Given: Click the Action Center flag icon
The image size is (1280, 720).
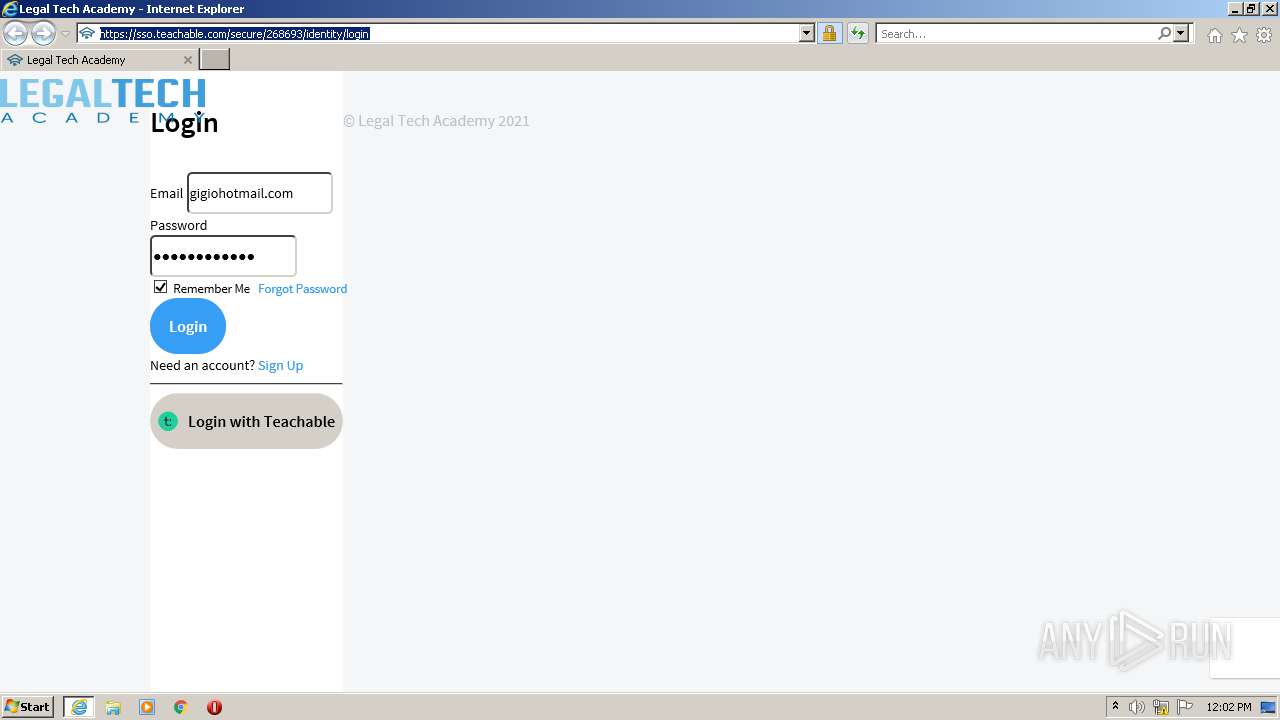Looking at the screenshot, I should [x=1185, y=707].
